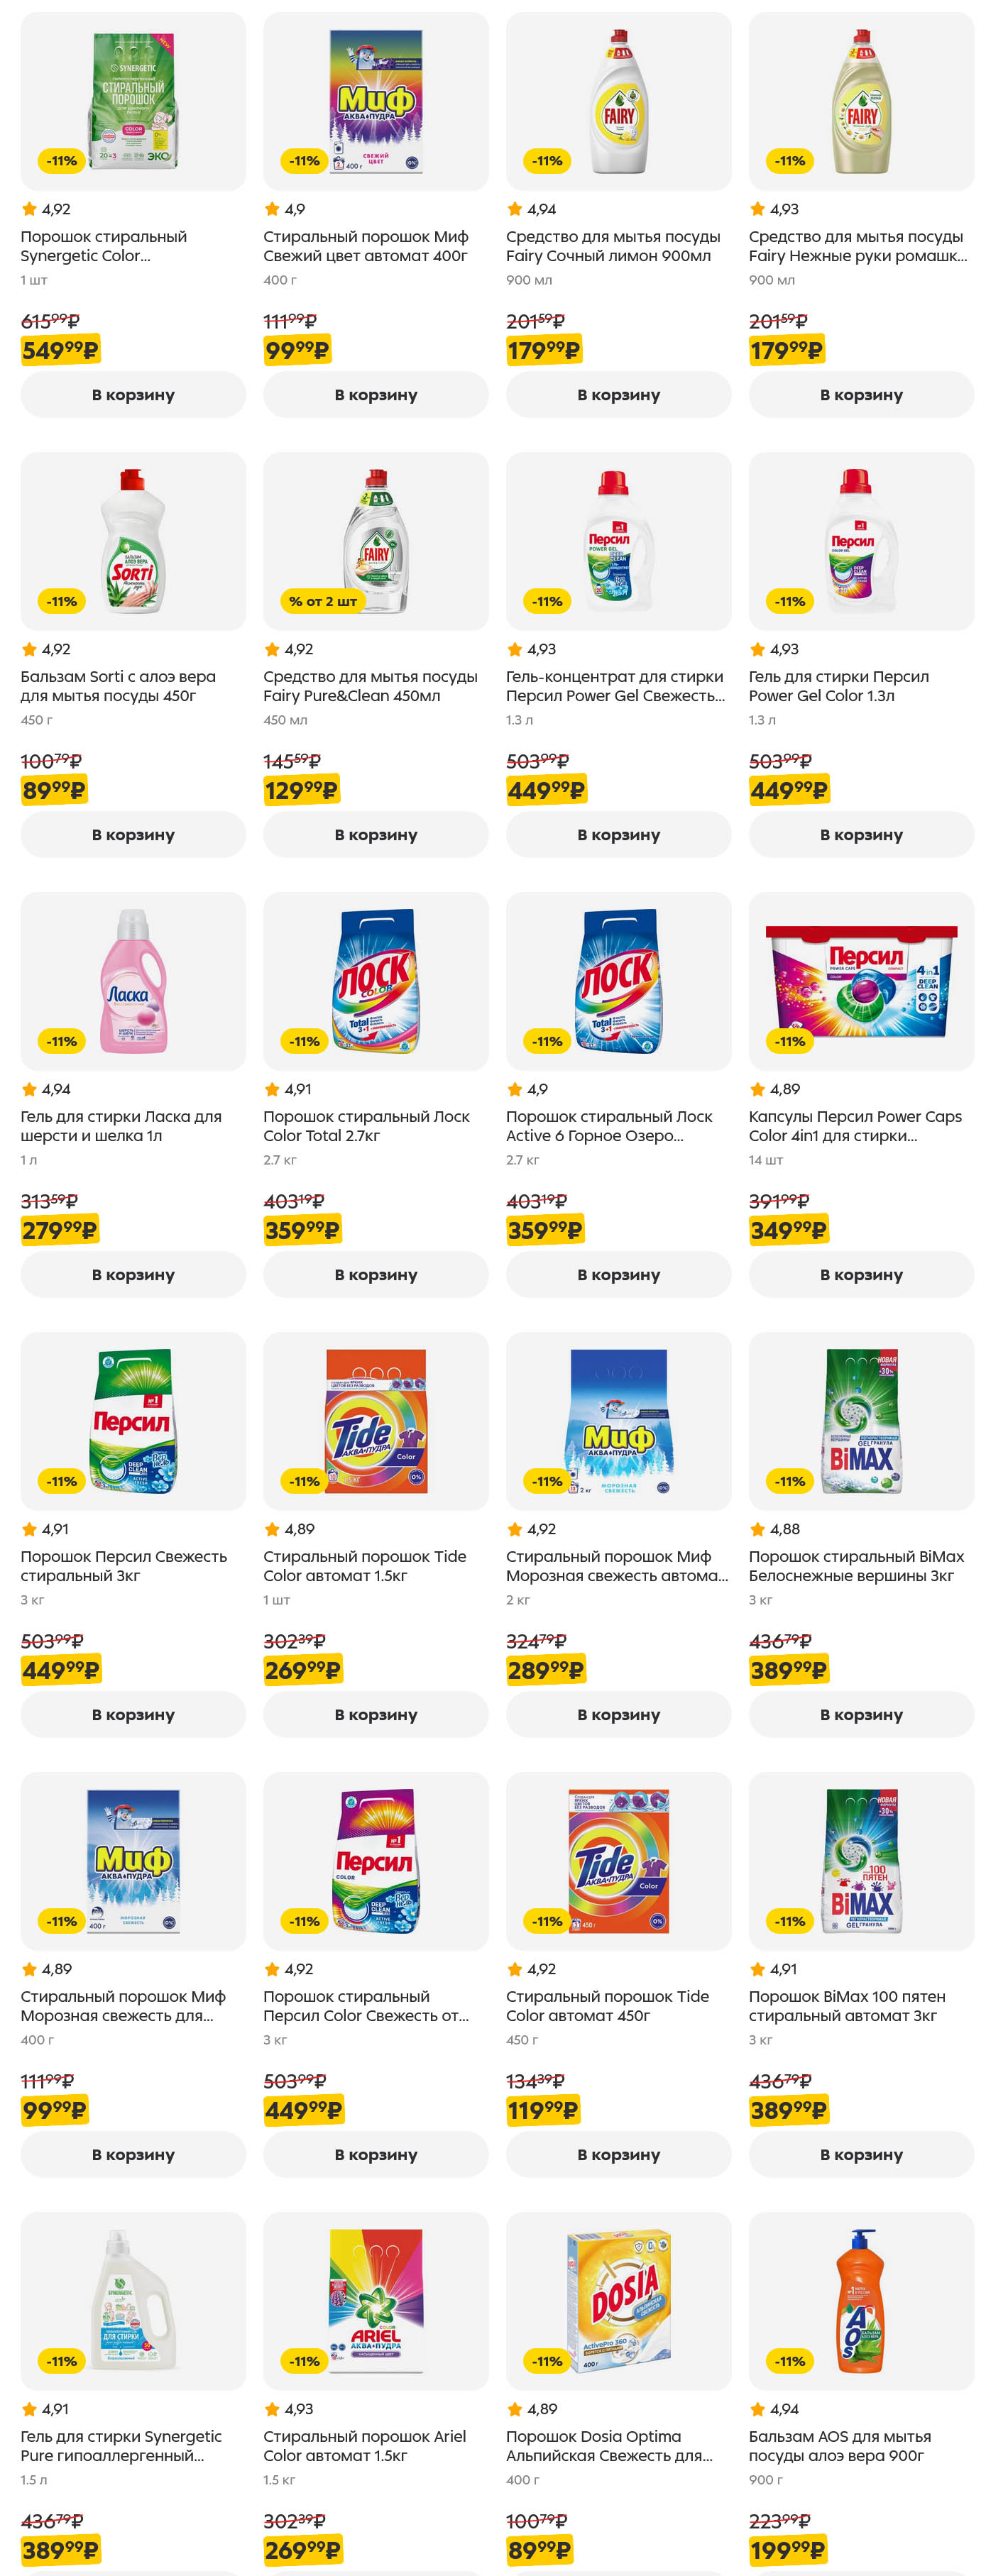
Task: View the Synergetic Pure laundry gel bottle image
Action: tap(133, 2301)
